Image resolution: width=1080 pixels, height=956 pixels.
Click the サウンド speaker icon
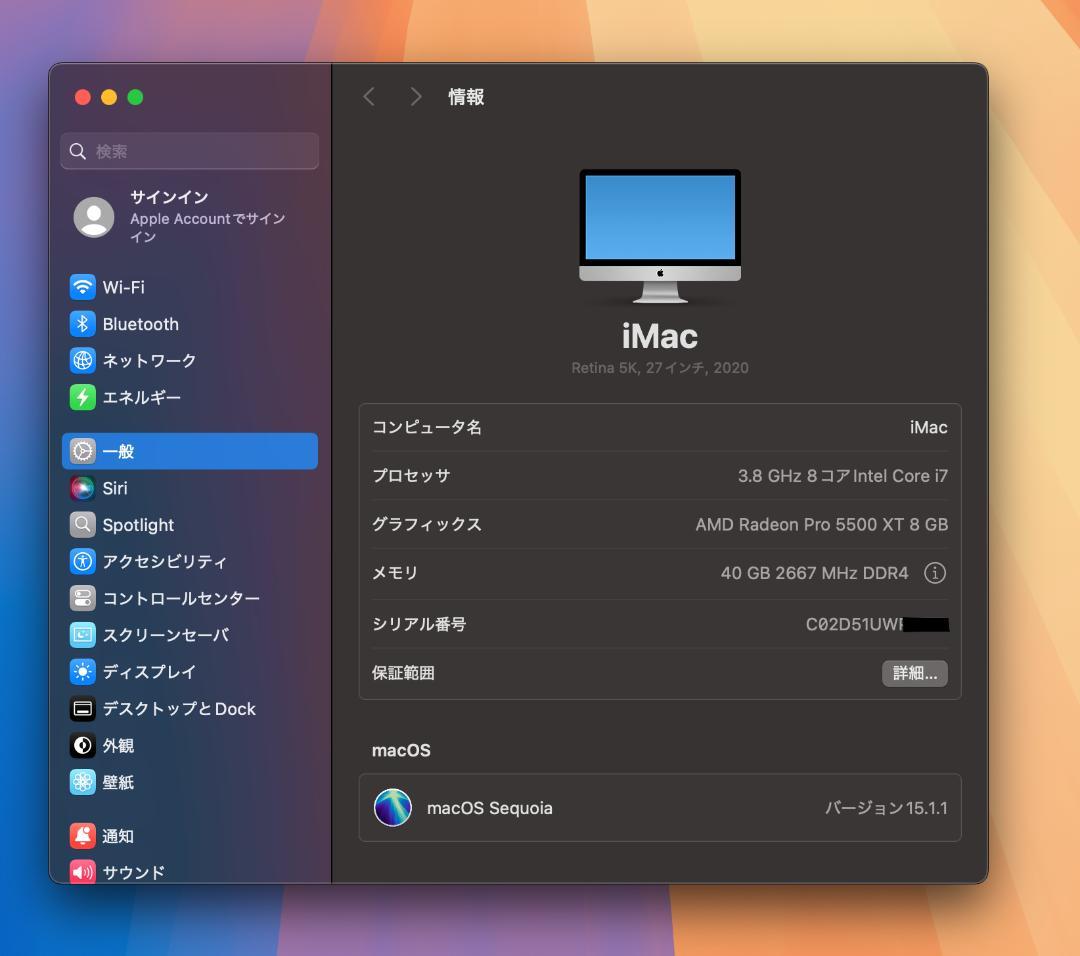tap(83, 873)
